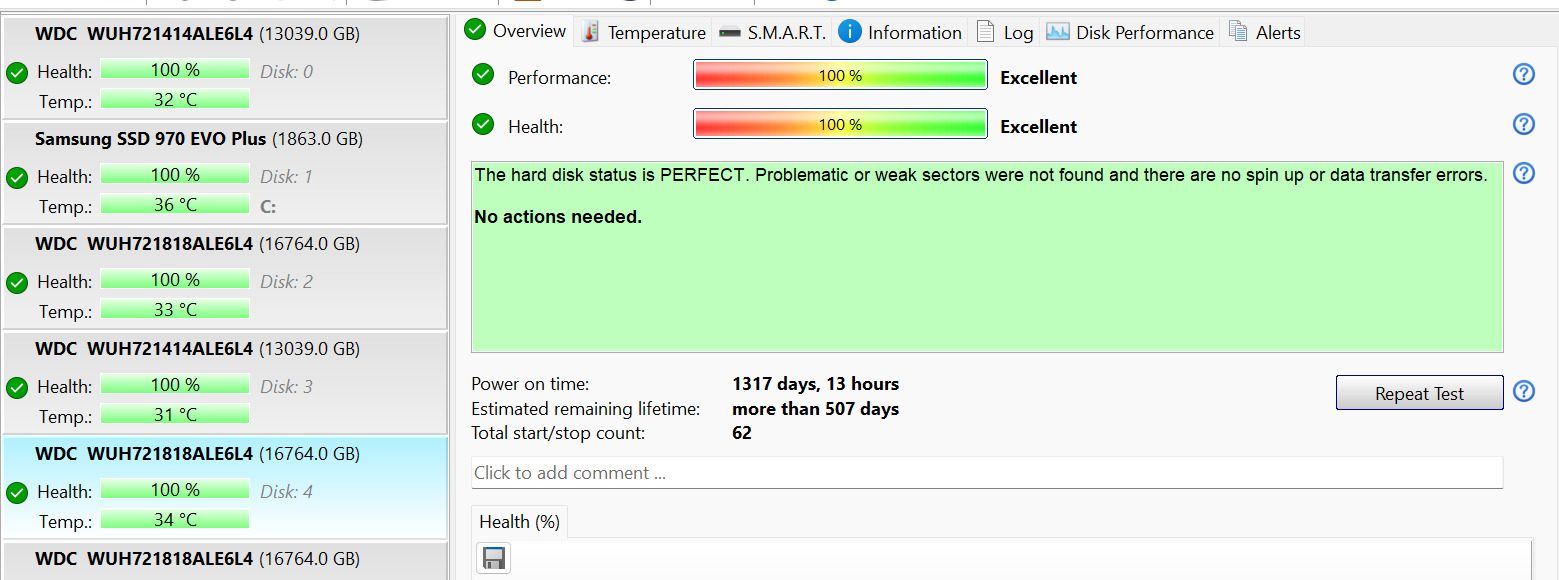Switch to the Log tab
Image resolution: width=1559 pixels, height=580 pixels.
tap(1005, 32)
